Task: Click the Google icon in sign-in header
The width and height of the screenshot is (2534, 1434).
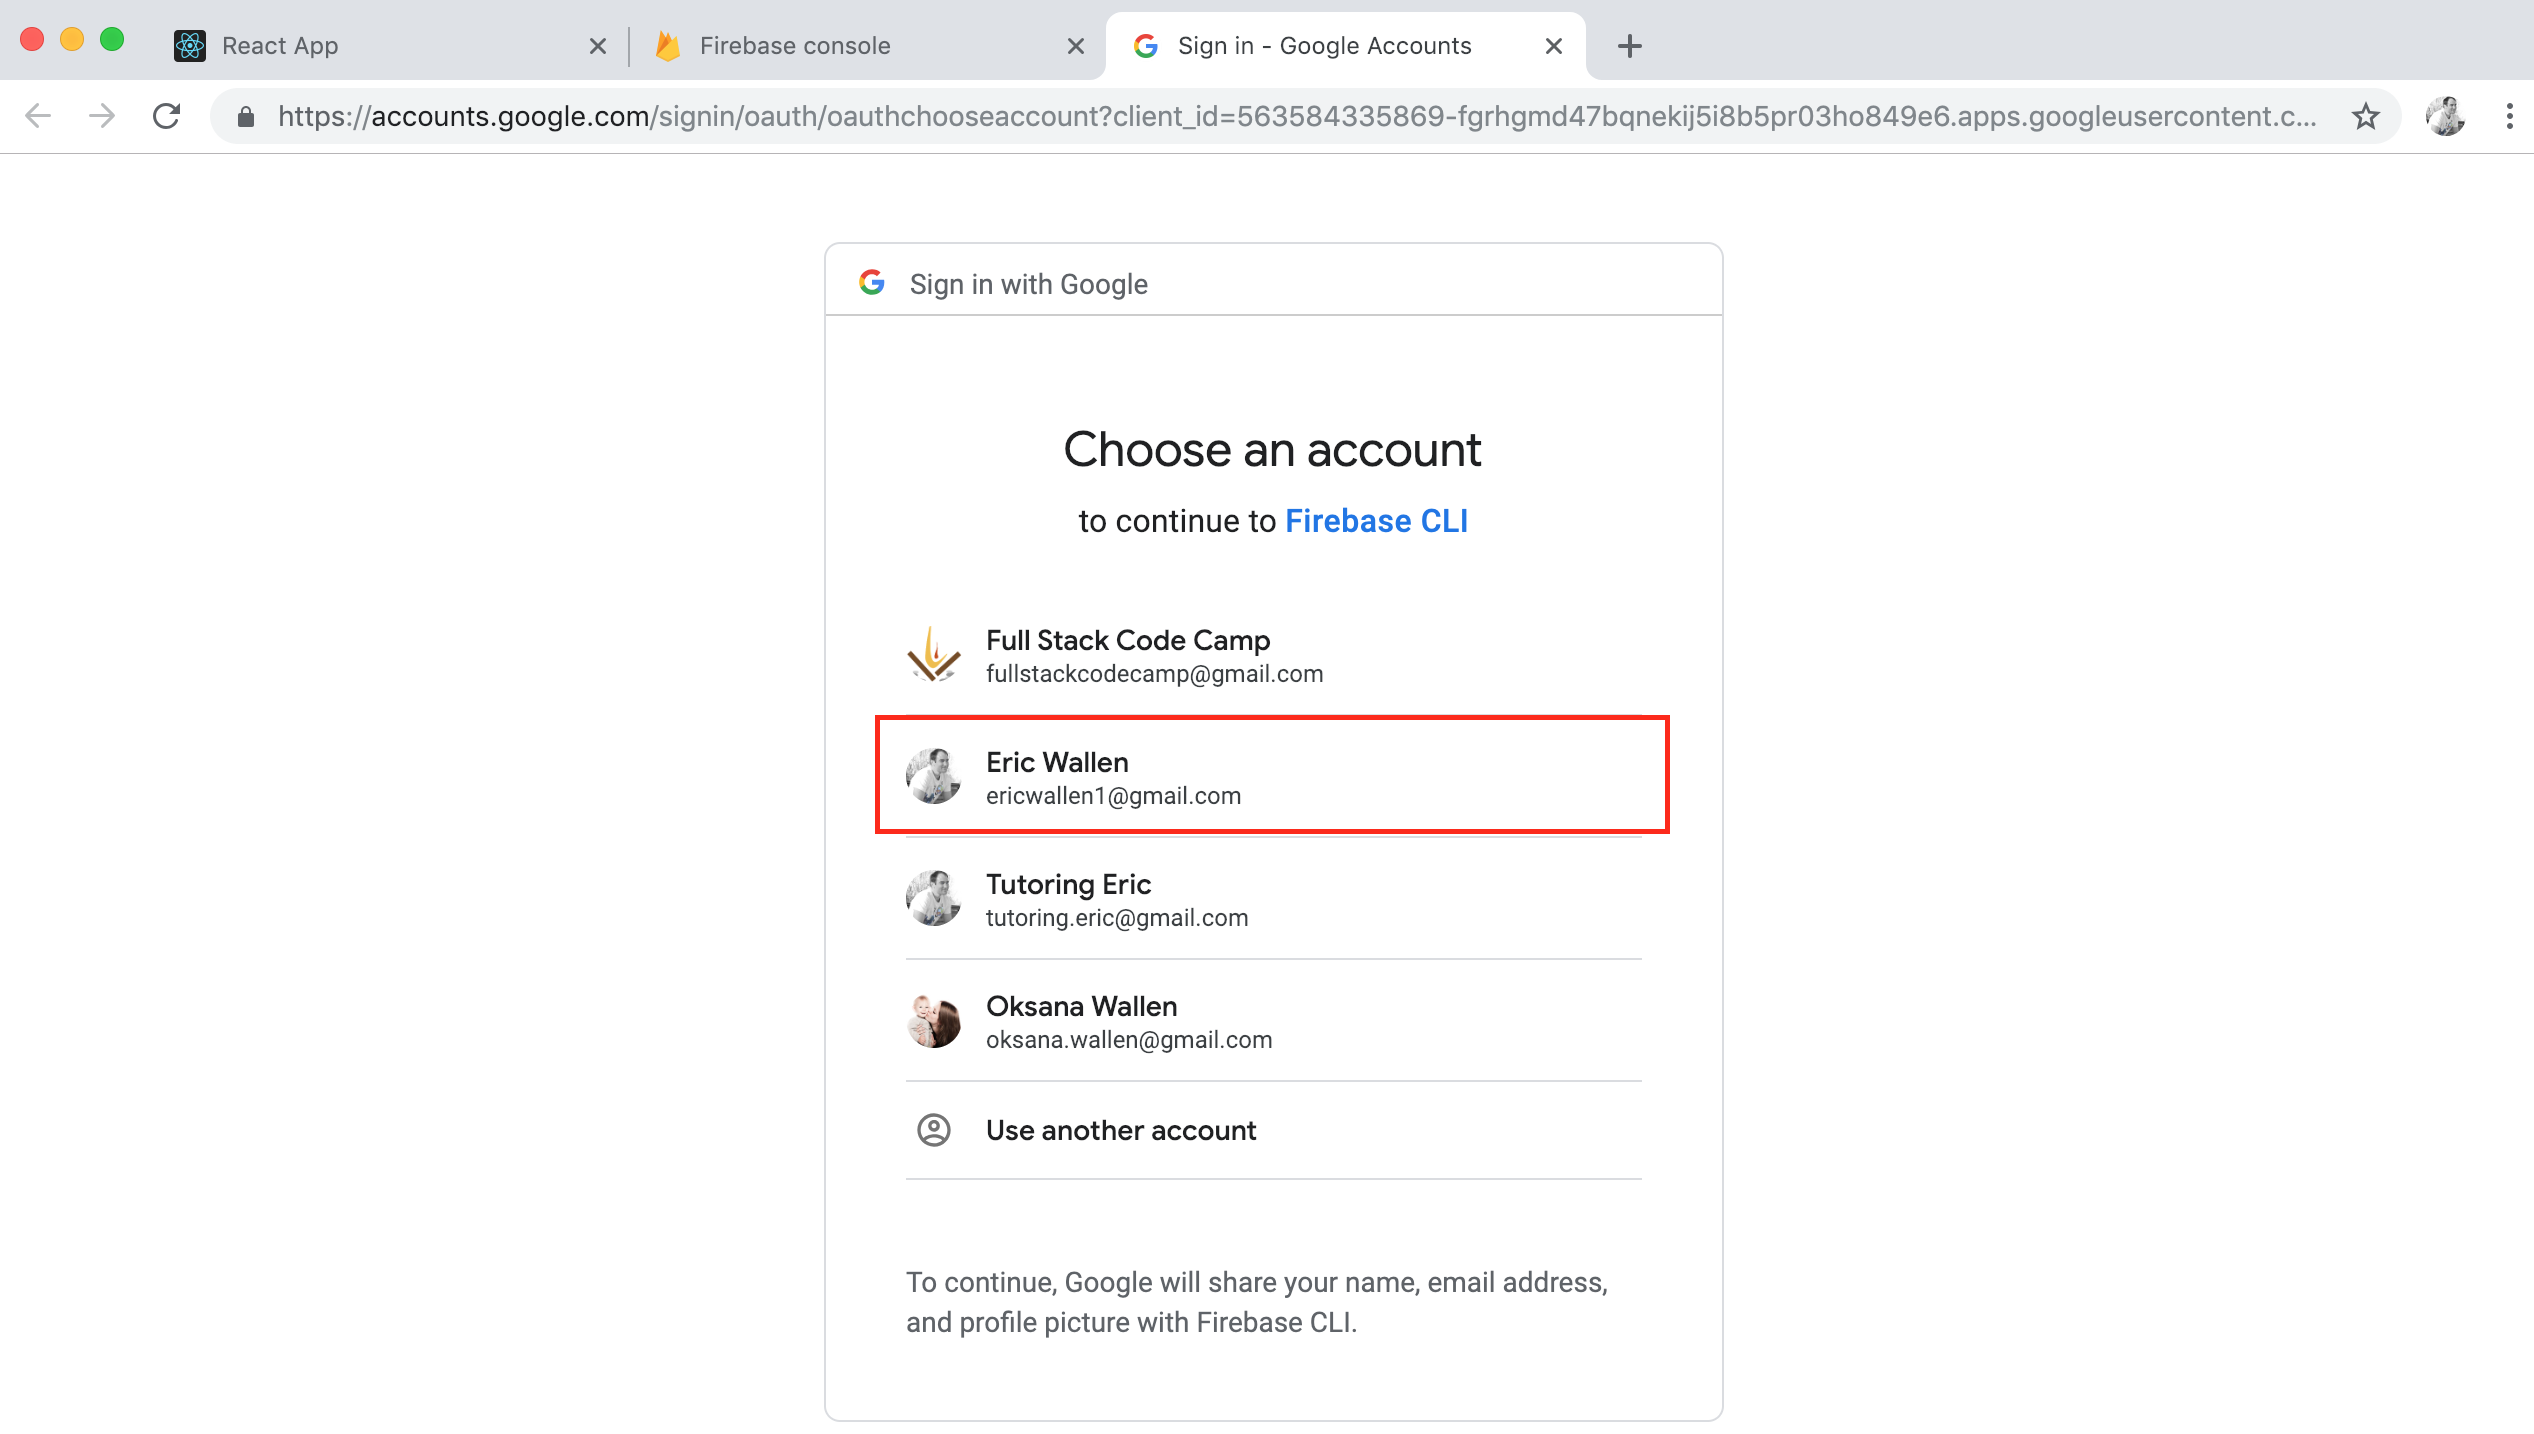Action: pyautogui.click(x=872, y=284)
